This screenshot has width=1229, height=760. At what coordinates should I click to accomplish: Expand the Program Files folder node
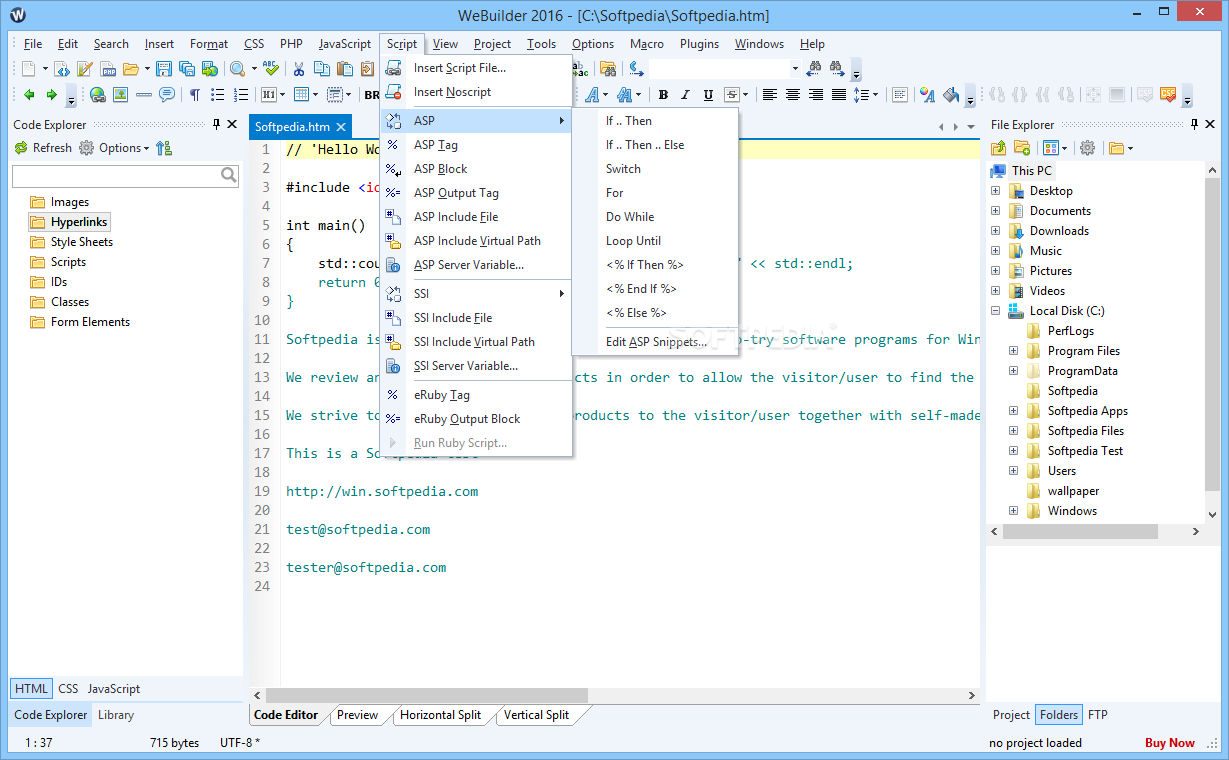click(x=1013, y=351)
